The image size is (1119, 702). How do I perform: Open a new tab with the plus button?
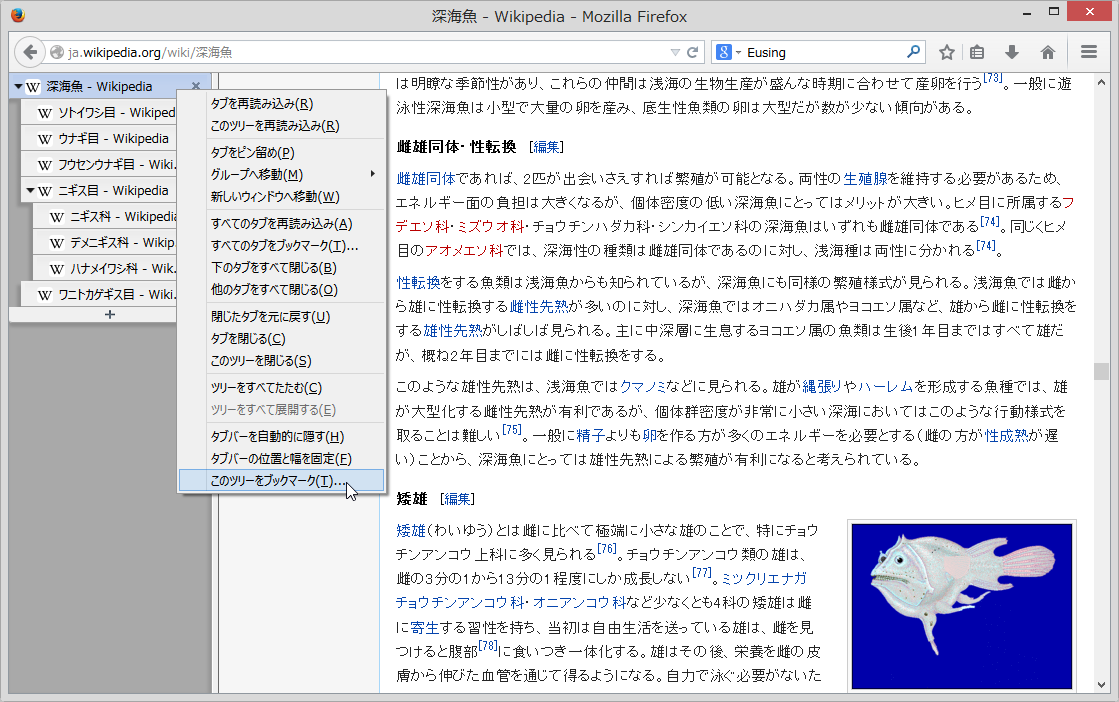(109, 315)
